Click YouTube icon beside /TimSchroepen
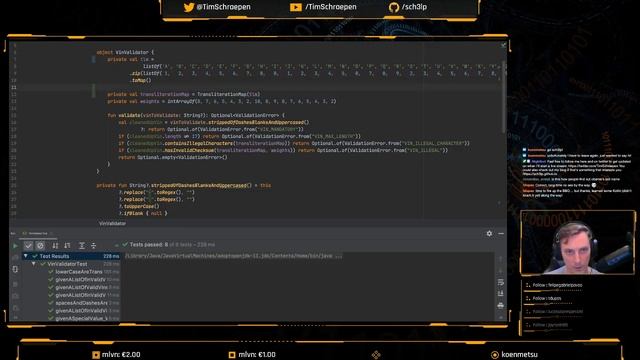The width and height of the screenshot is (640, 360). [296, 7]
